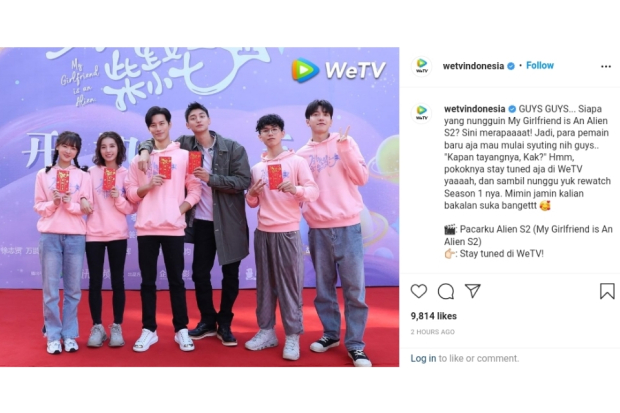This screenshot has height=413, width=620.
Task: Click the pointing hand emoji in the caption
Action: pyautogui.click(x=450, y=254)
